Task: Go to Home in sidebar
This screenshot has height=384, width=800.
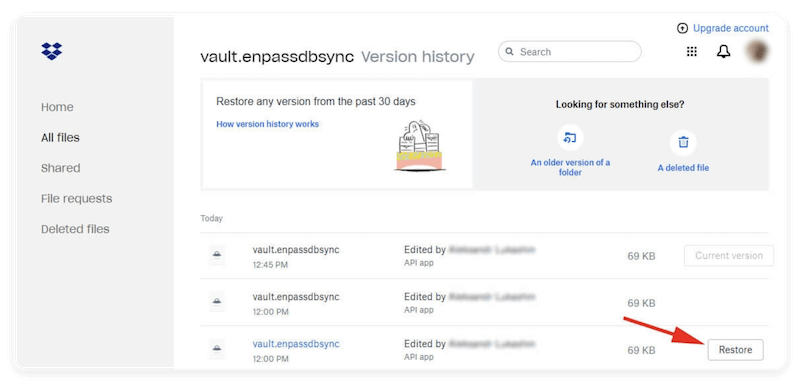Action: click(57, 107)
